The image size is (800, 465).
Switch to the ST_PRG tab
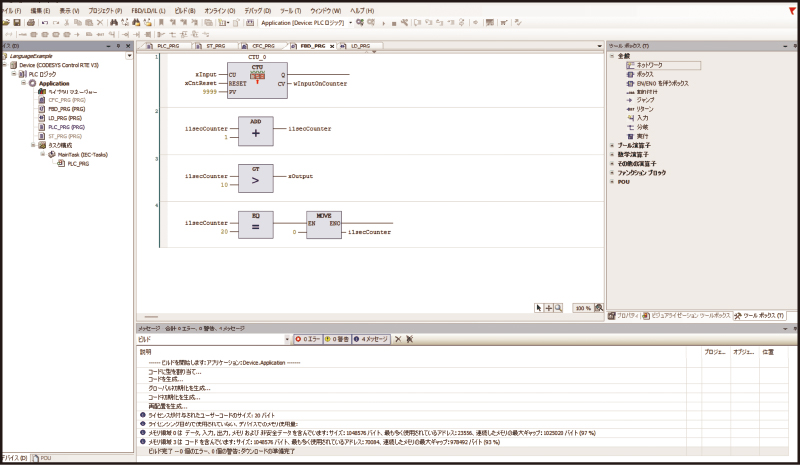click(x=213, y=46)
